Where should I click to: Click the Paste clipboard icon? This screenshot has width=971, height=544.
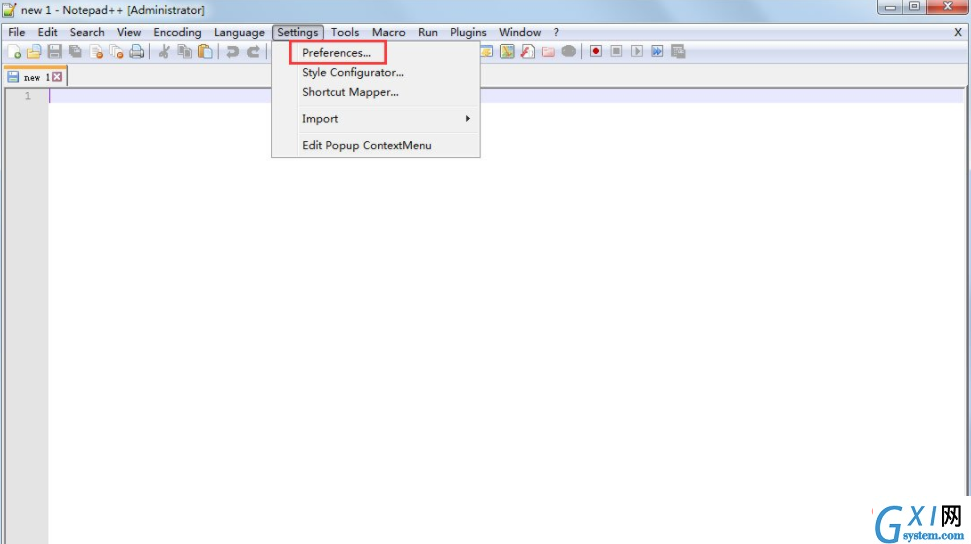point(205,51)
